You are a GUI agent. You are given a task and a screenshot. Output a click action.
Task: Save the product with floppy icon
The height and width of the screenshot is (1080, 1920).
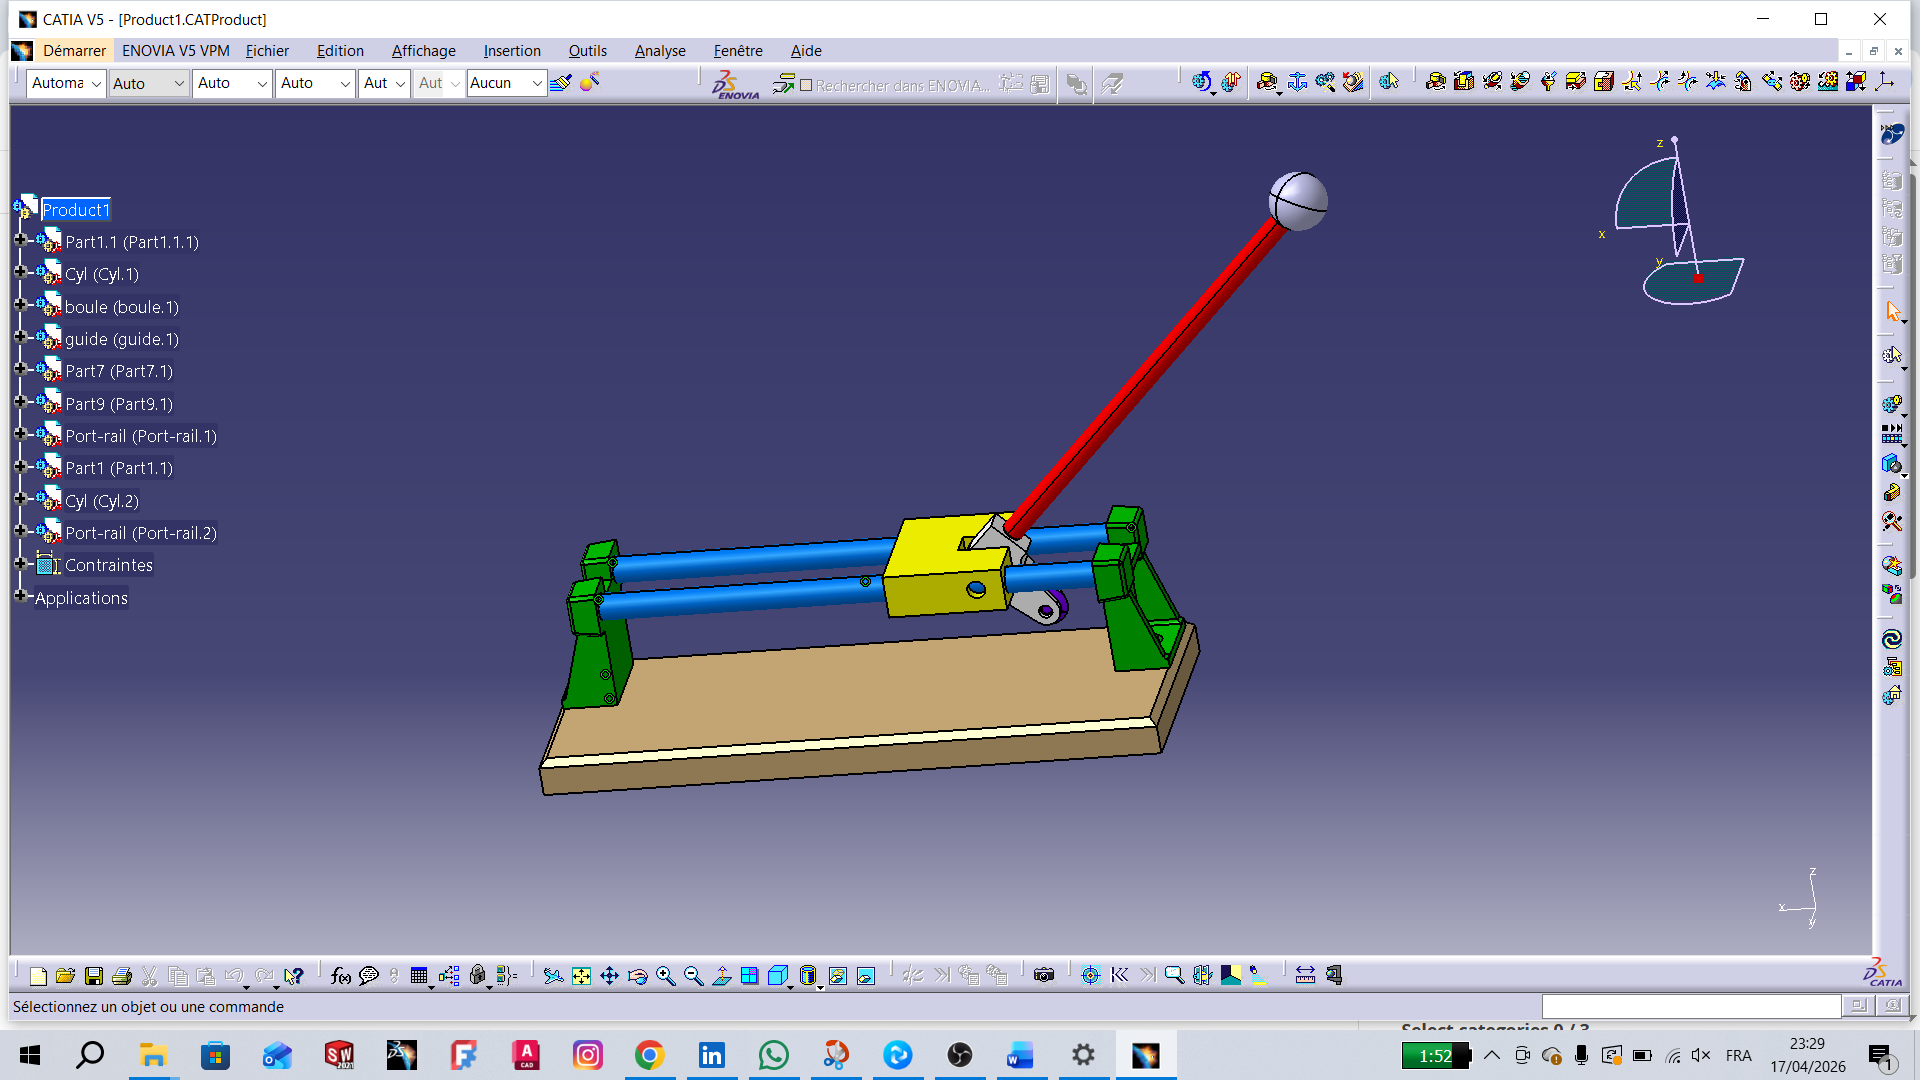94,976
